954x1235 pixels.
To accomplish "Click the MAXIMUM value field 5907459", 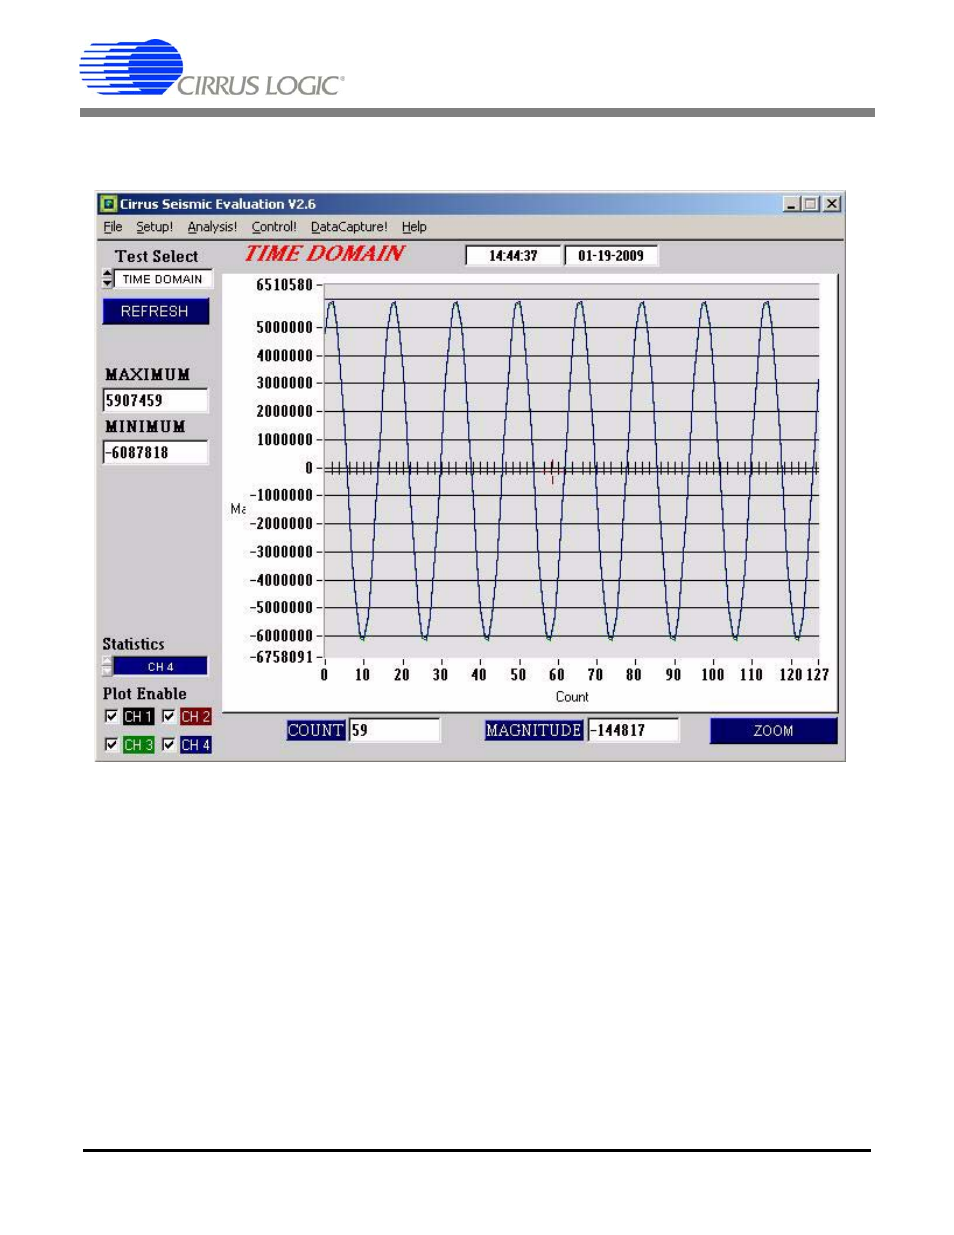I will click(x=155, y=400).
